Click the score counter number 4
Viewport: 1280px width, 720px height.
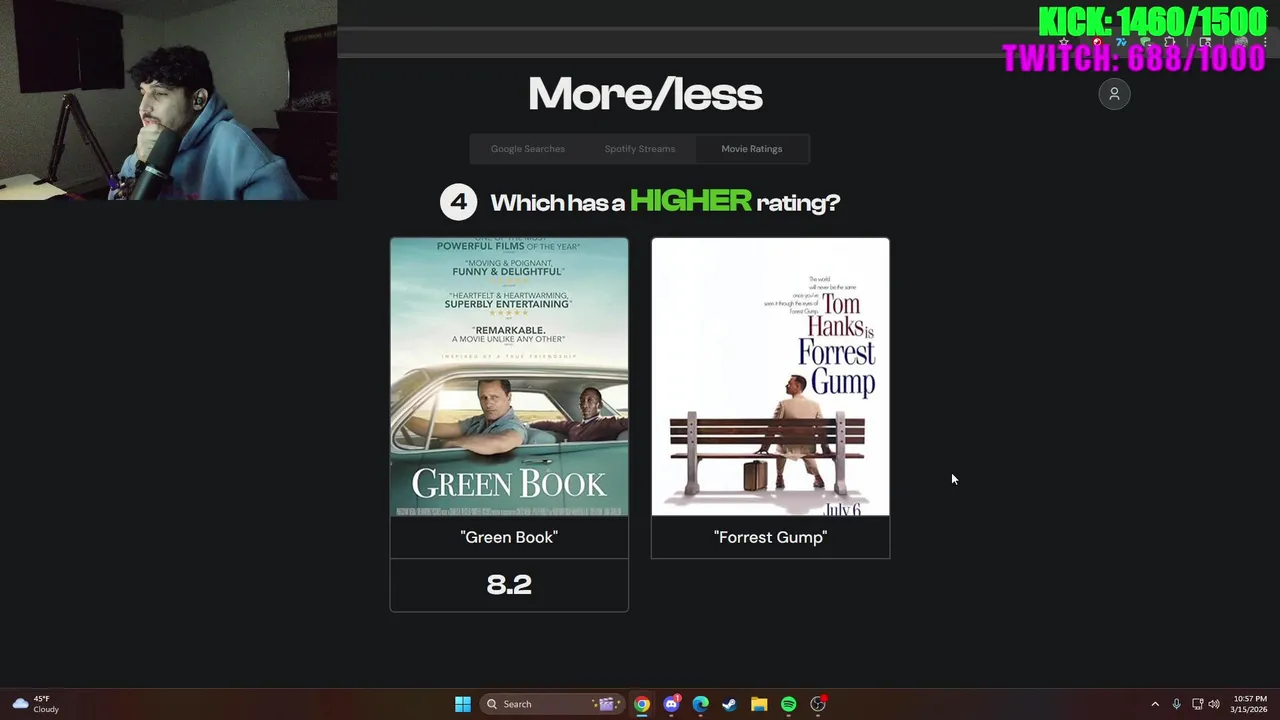(x=458, y=202)
